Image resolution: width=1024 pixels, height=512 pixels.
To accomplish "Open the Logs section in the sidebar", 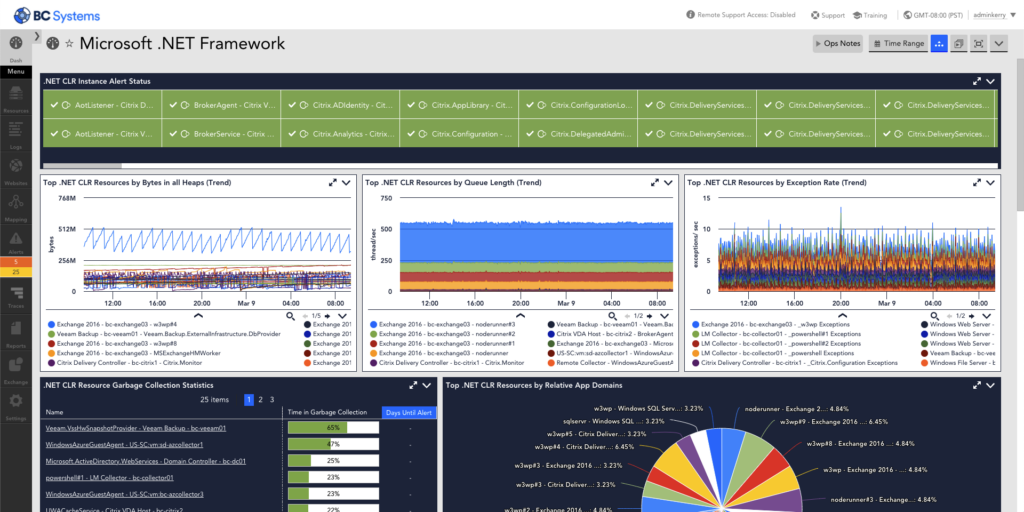I will [x=16, y=135].
